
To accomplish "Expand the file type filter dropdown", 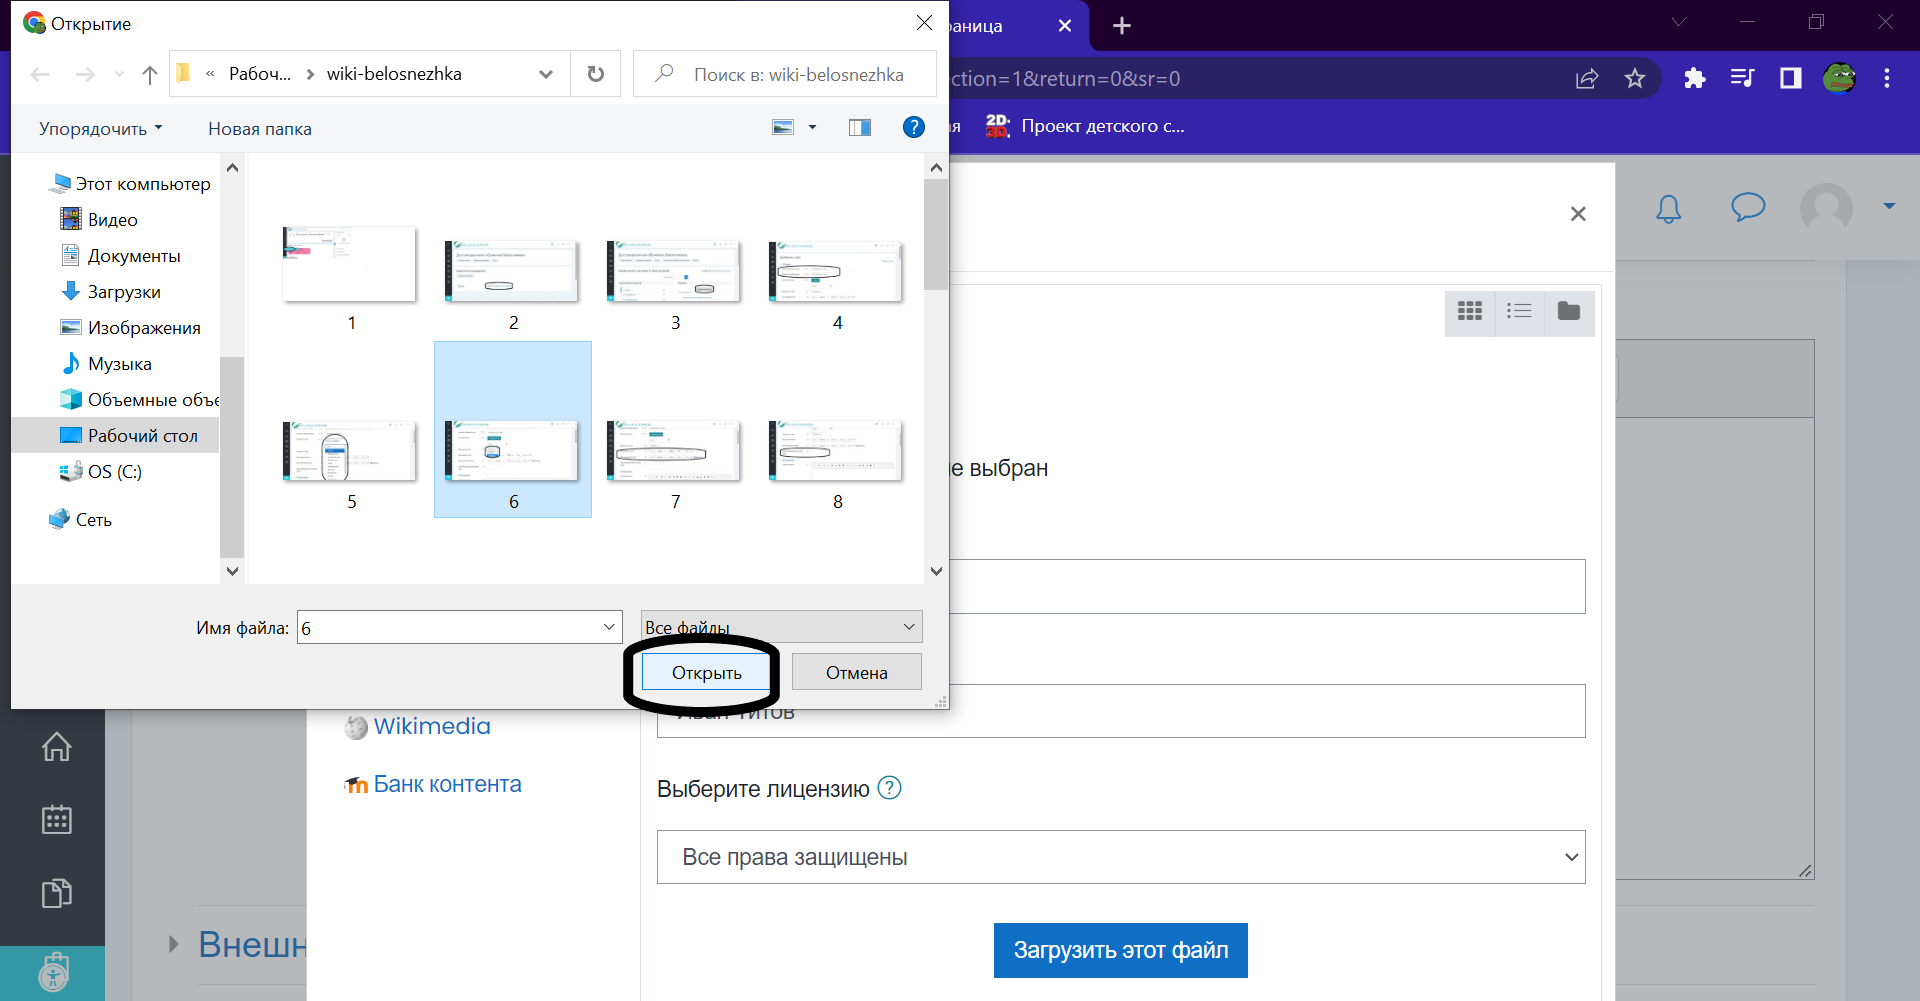I will point(781,627).
